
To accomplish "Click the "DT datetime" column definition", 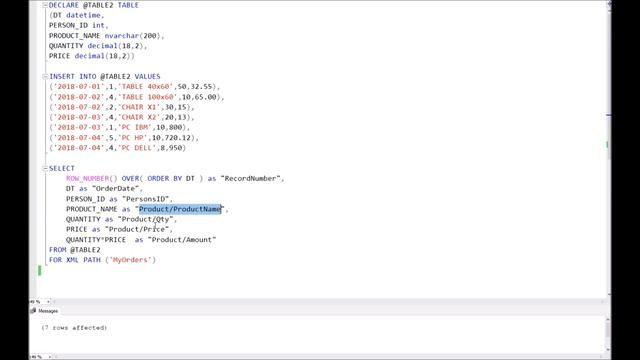I will tap(77, 15).
